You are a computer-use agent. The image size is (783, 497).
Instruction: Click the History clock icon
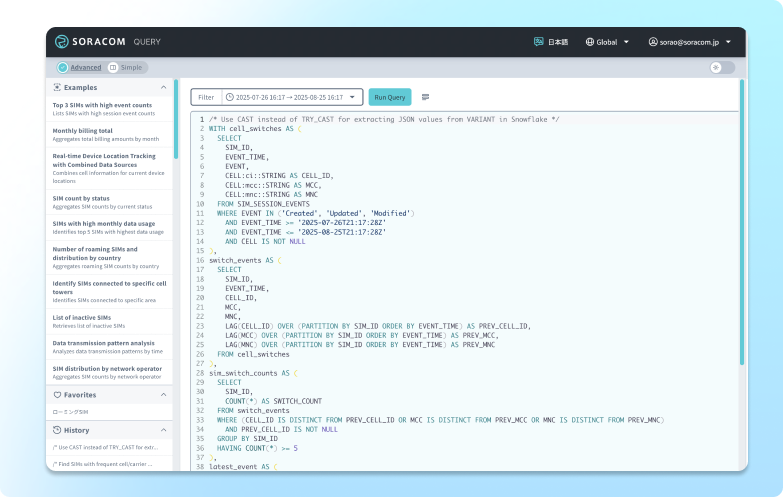(56, 430)
